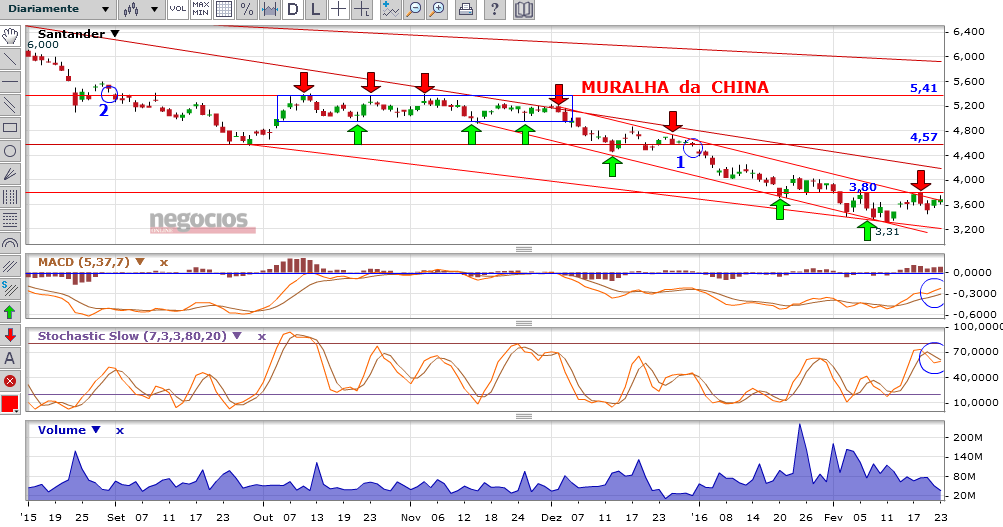Select the circle drawing tool
Viewport: 1003px width, 527px height.
(10, 151)
